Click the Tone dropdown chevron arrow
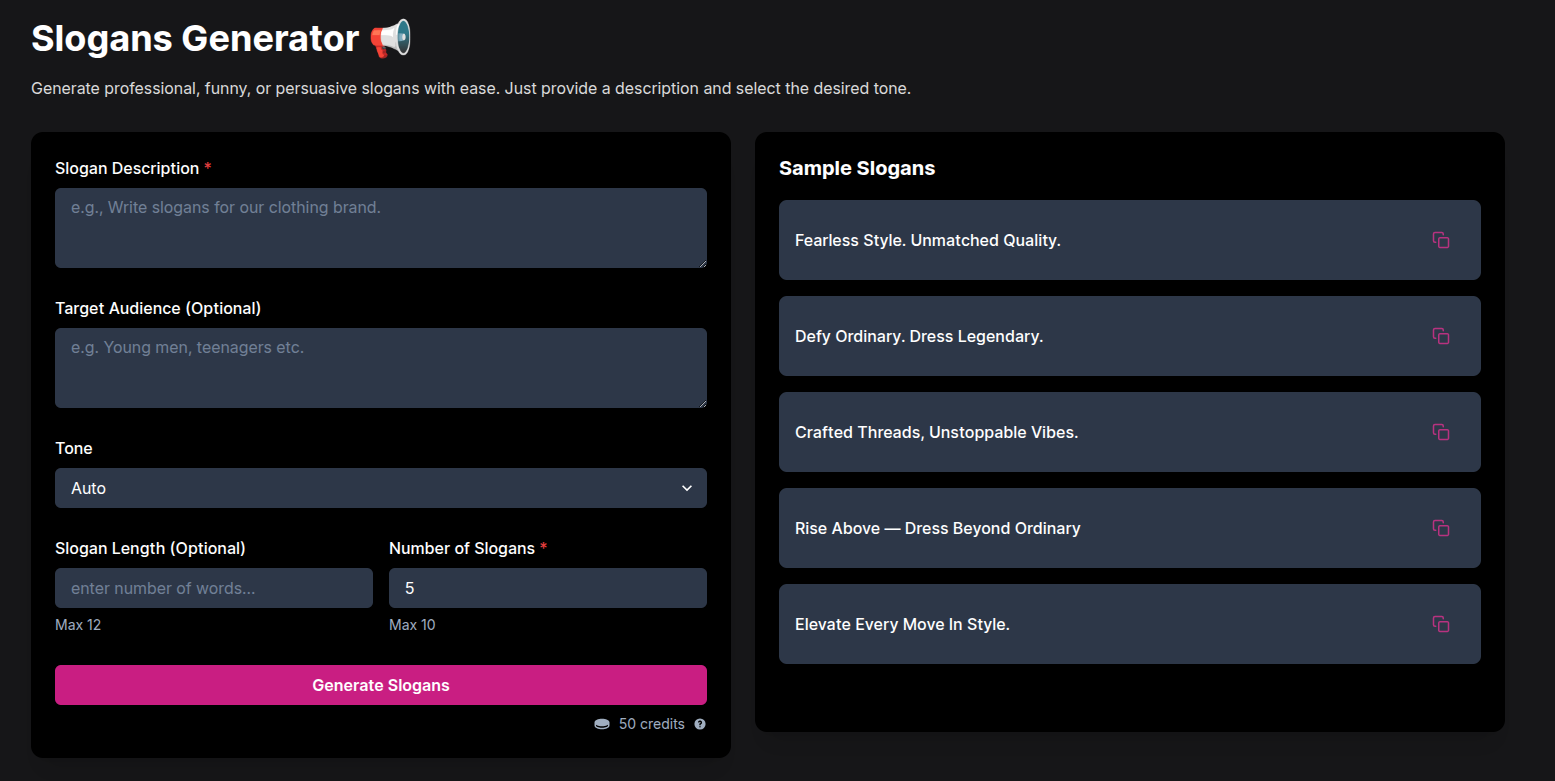 click(687, 488)
